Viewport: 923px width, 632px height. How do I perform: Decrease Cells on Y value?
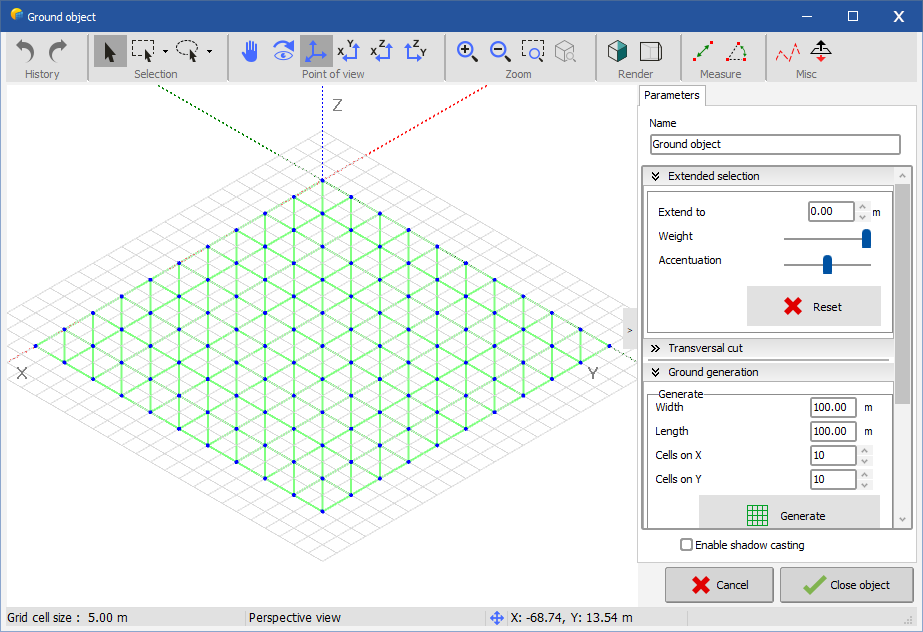pyautogui.click(x=865, y=485)
